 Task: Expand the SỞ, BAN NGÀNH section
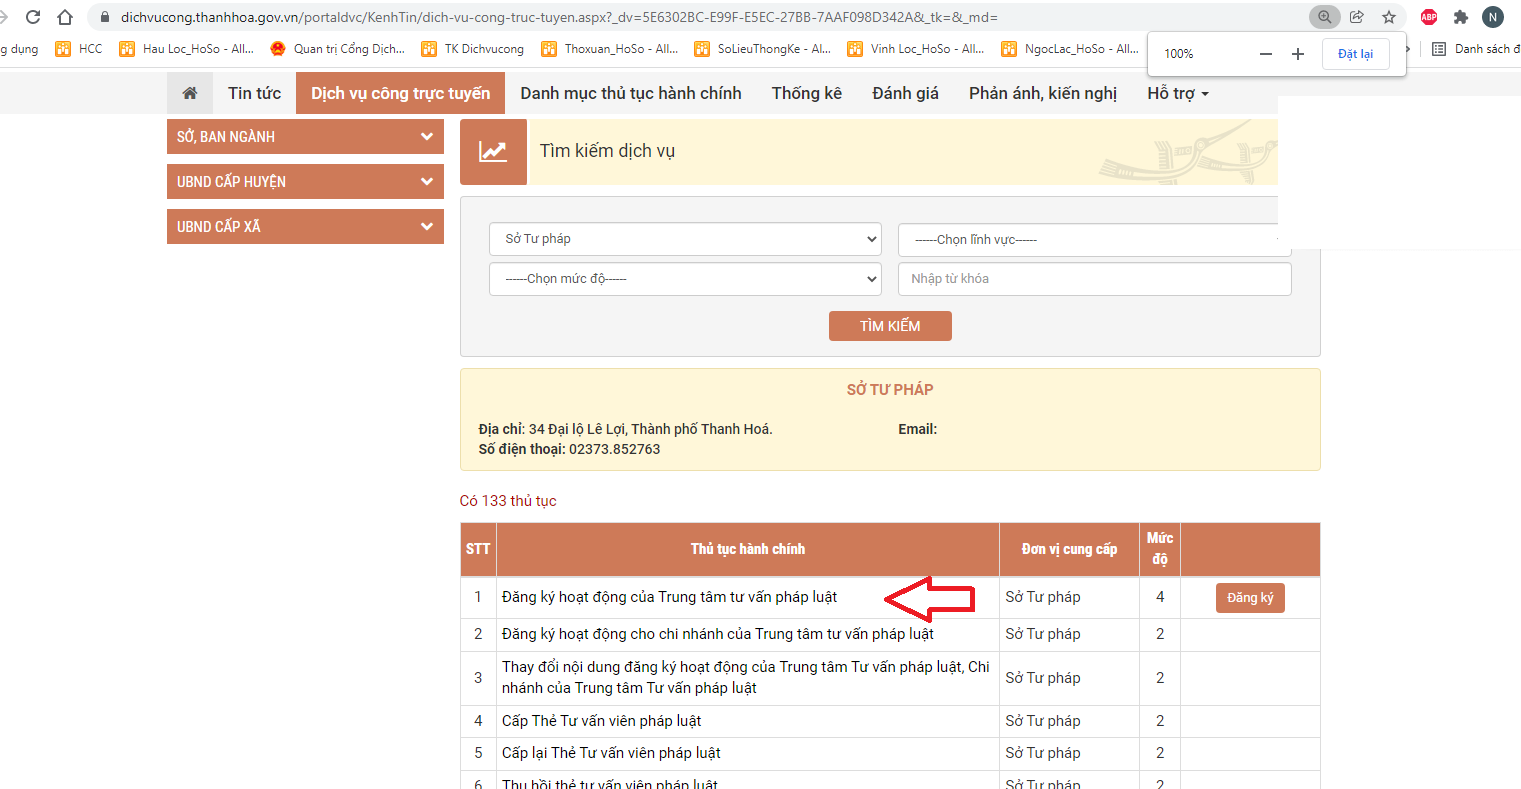(x=305, y=137)
